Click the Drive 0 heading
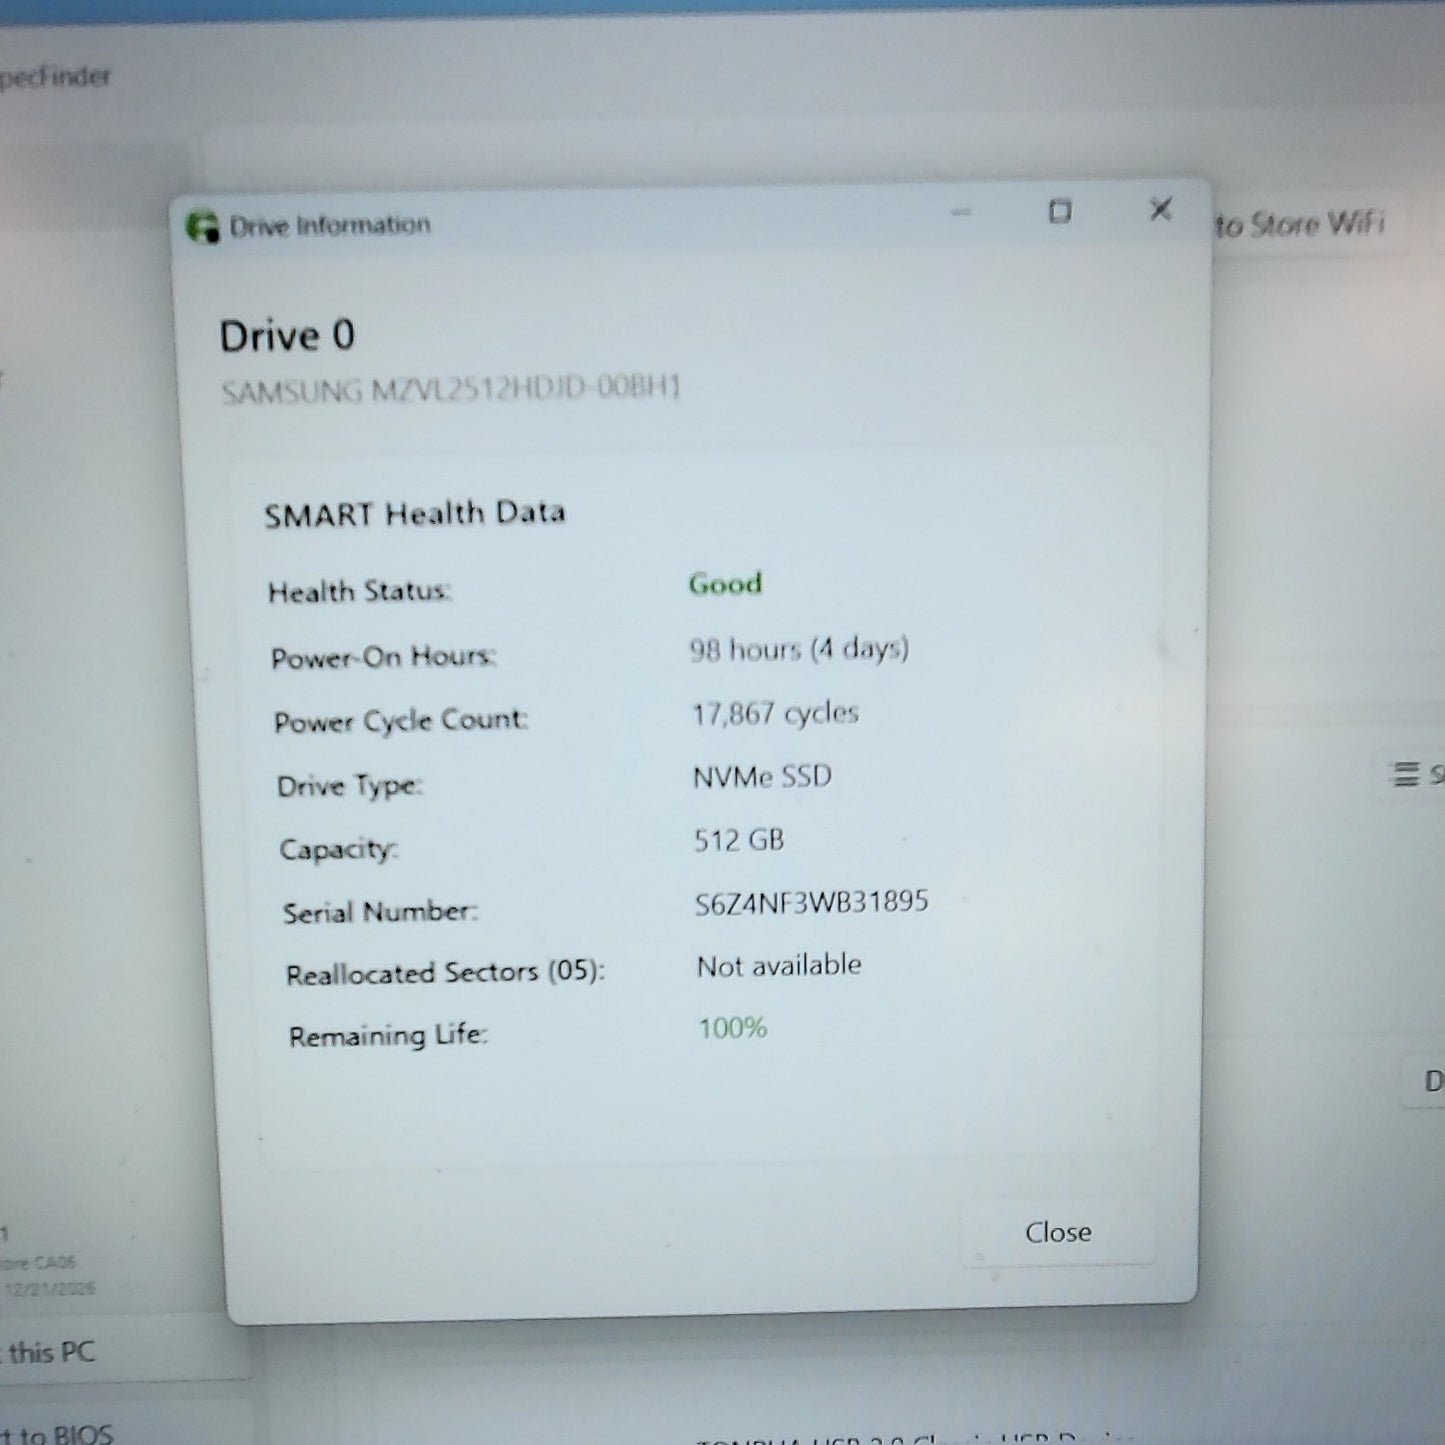This screenshot has width=1445, height=1445. click(x=287, y=336)
